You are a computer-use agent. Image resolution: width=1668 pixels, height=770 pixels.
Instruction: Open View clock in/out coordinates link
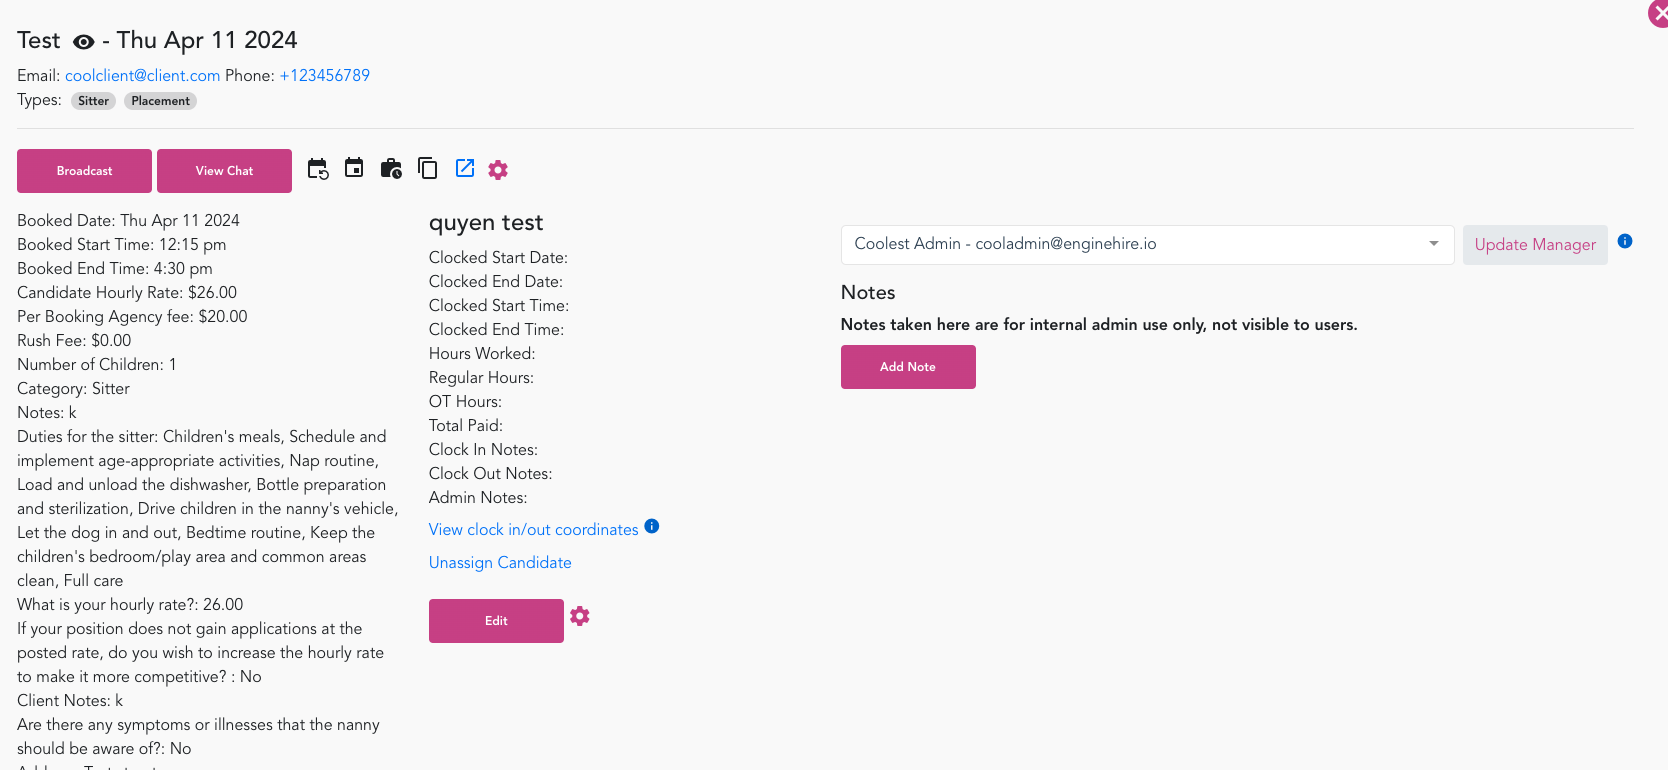click(x=533, y=530)
